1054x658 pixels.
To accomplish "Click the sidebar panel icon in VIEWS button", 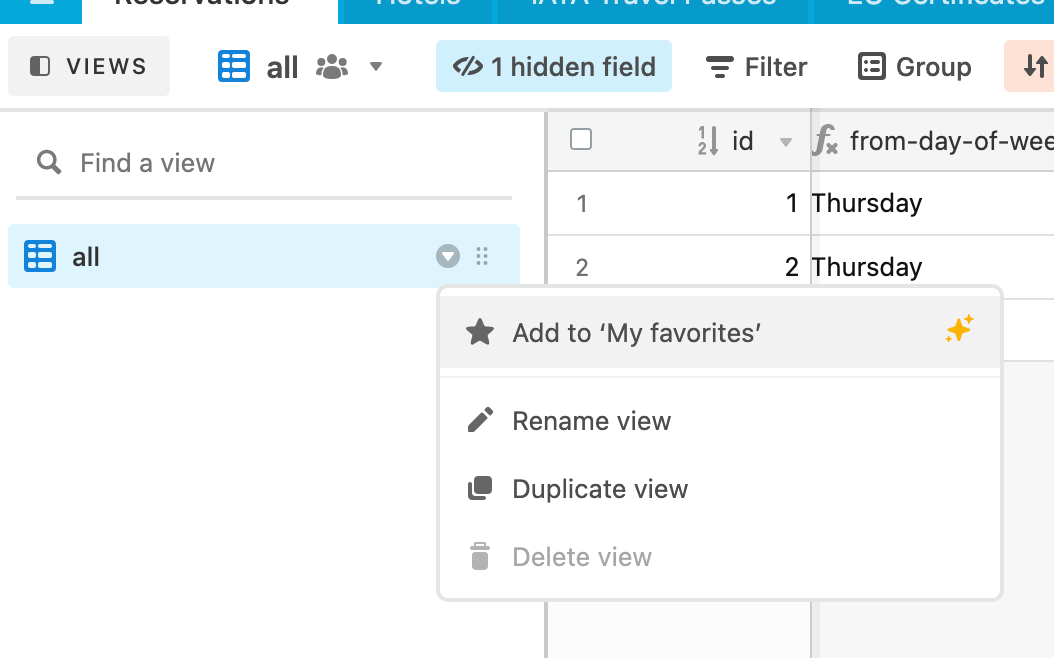I will [x=40, y=66].
